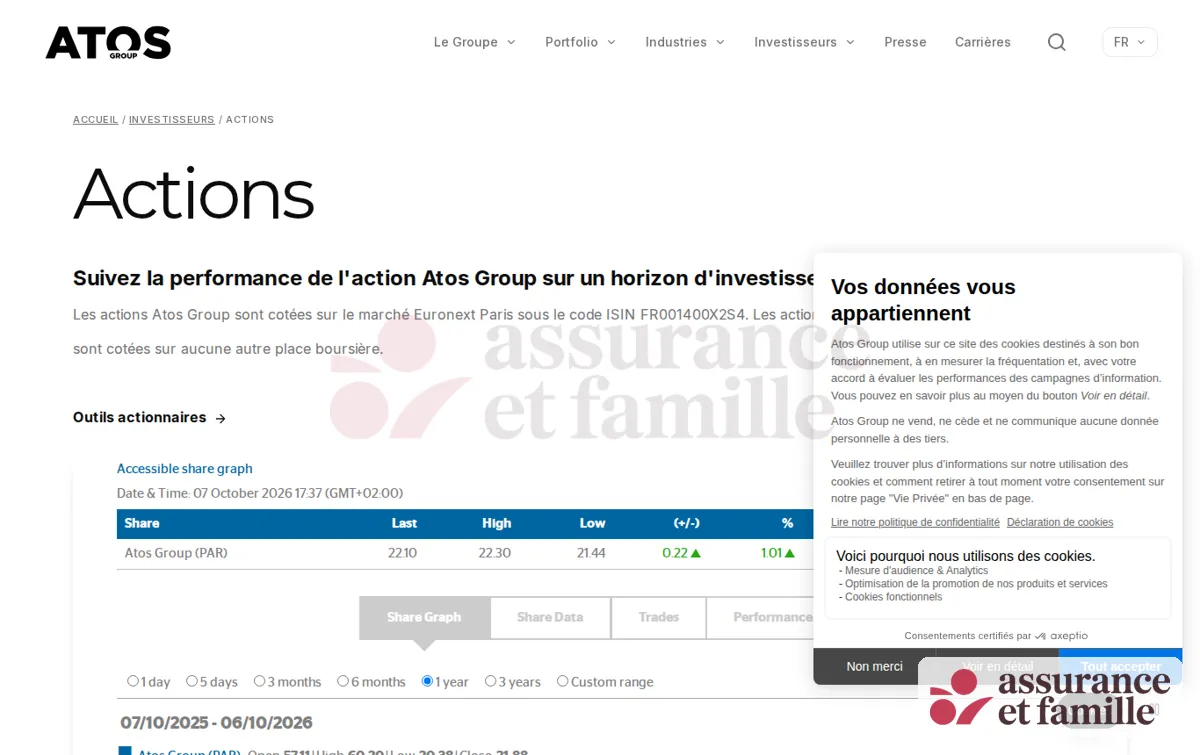Select the 3 years radio button

(491, 681)
